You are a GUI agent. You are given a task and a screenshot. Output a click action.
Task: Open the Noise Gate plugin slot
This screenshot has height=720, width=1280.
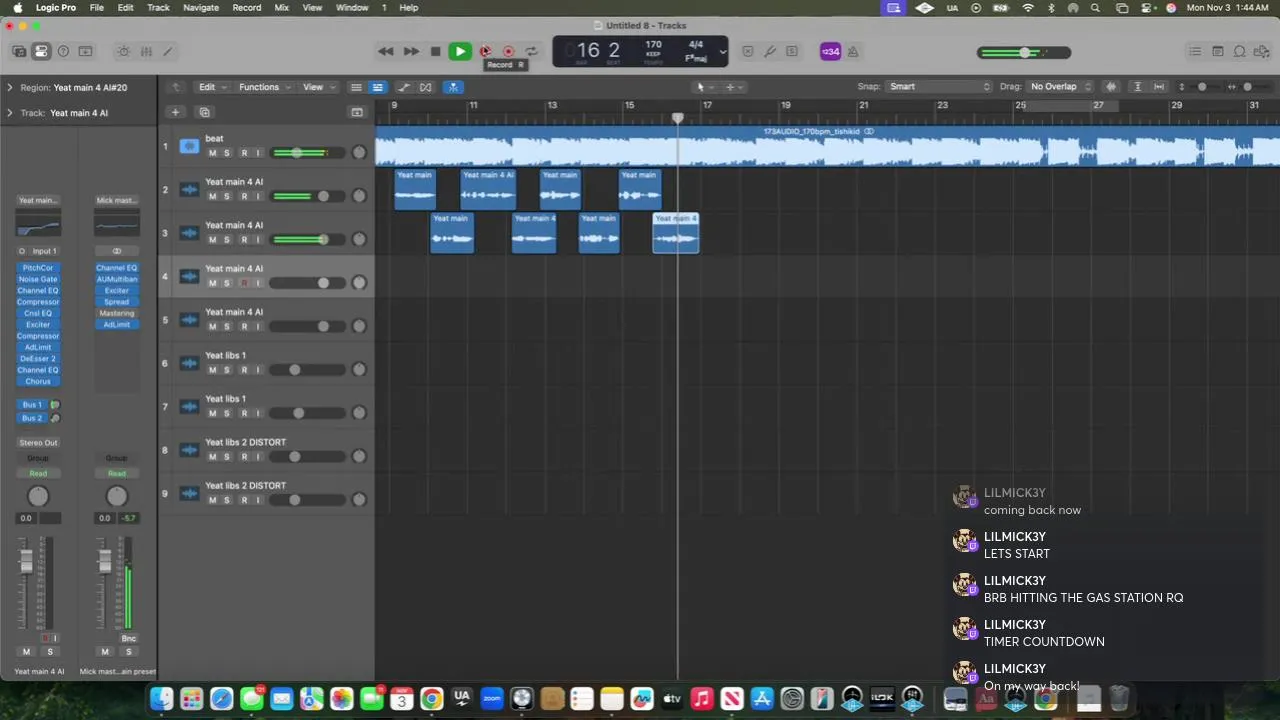pos(38,279)
